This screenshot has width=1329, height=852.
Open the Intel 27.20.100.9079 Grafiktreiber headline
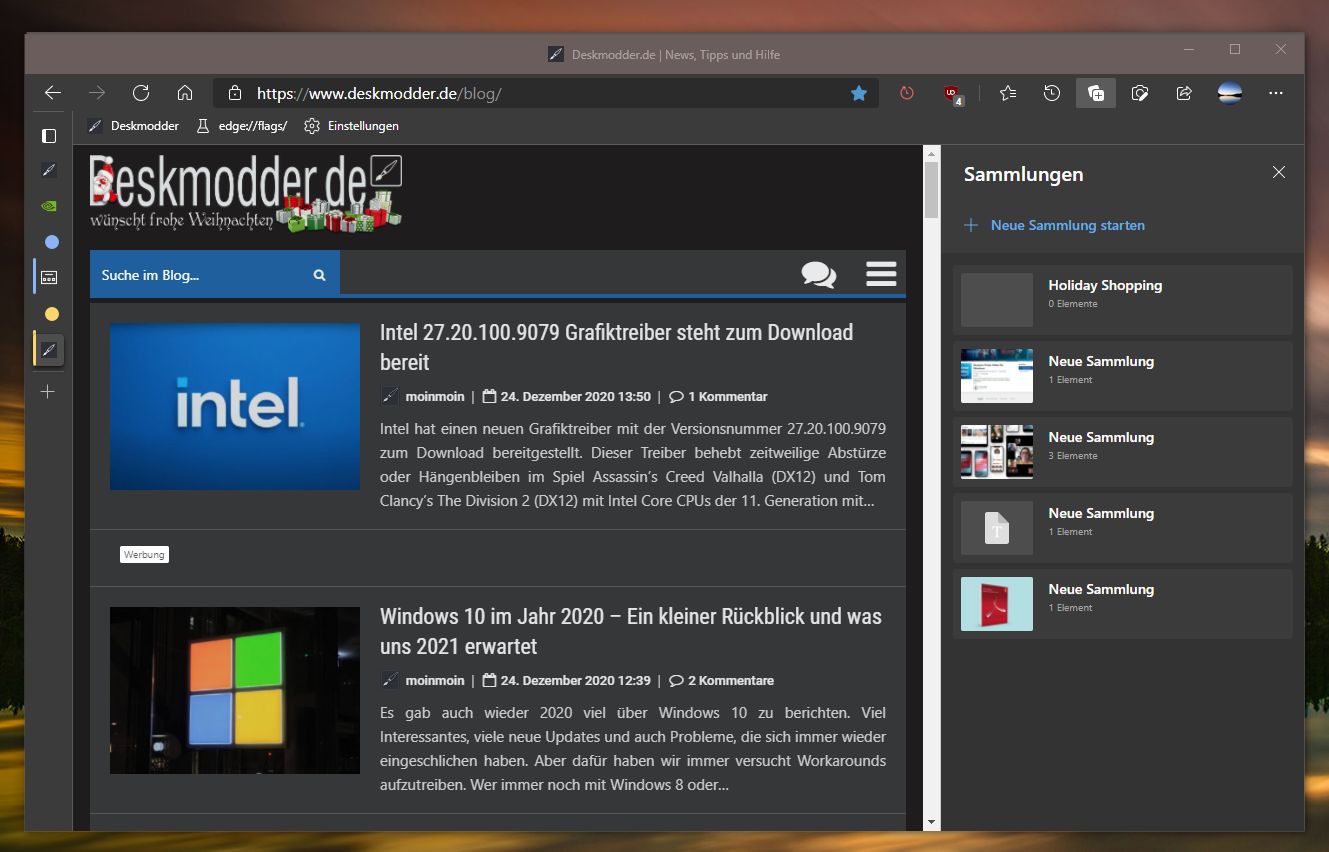[x=616, y=347]
